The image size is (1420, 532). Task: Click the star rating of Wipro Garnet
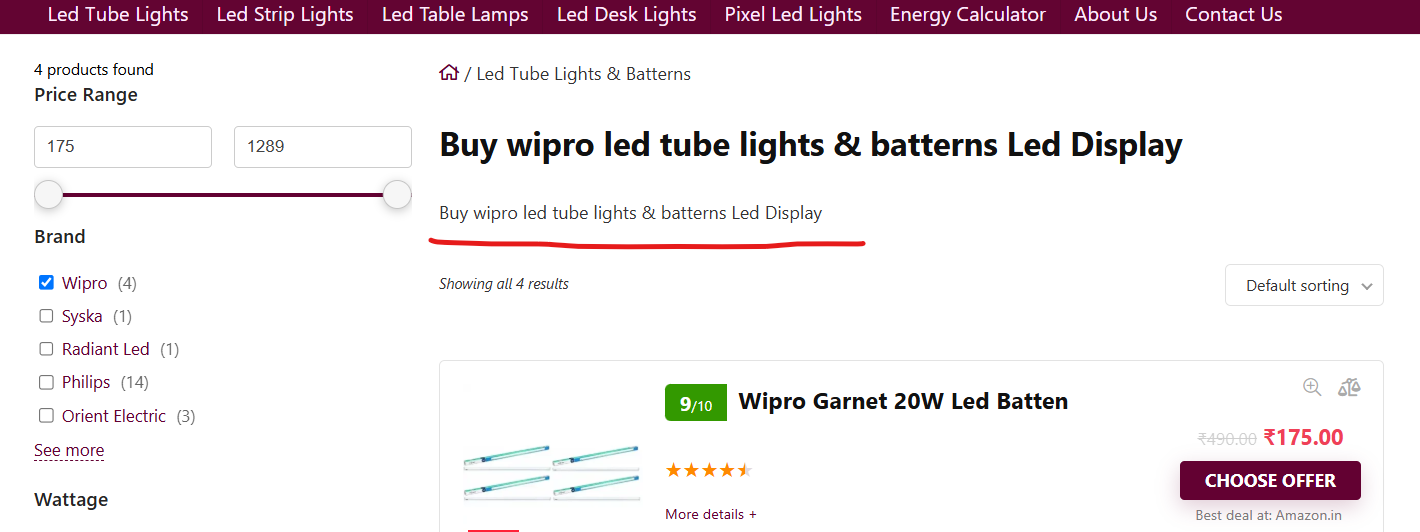click(709, 470)
